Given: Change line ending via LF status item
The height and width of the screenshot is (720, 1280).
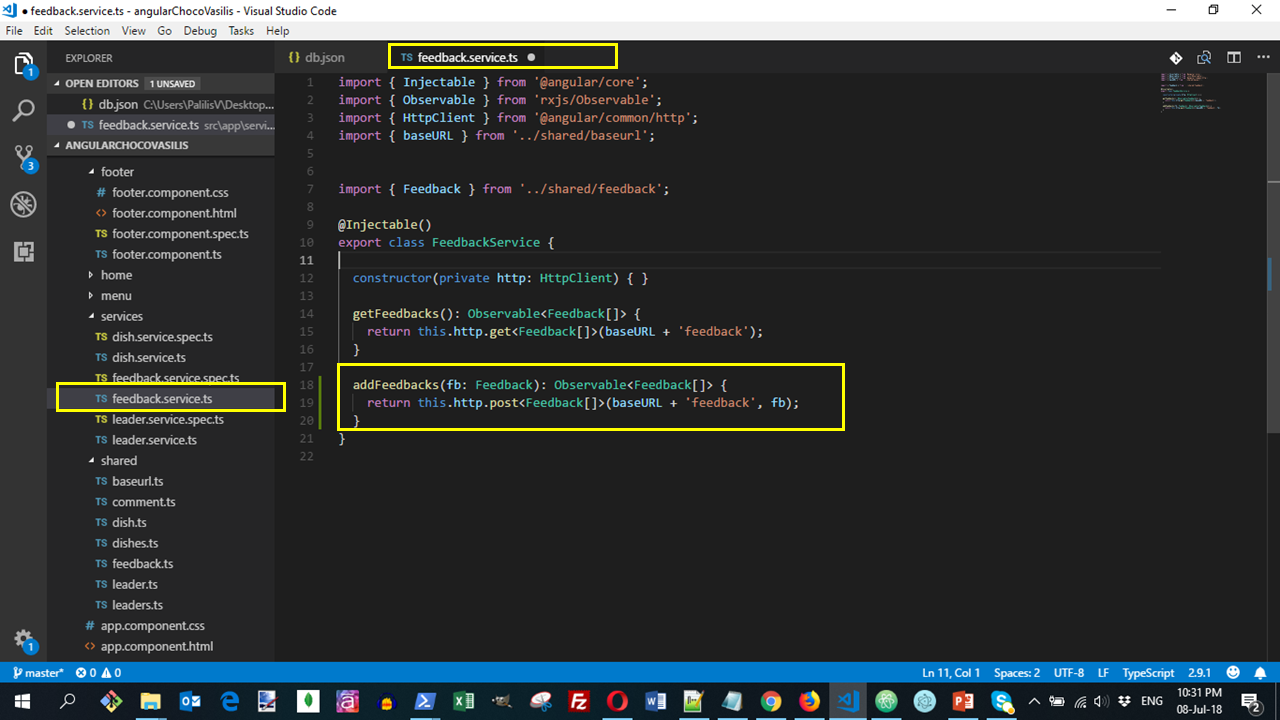Looking at the screenshot, I should pos(1103,673).
